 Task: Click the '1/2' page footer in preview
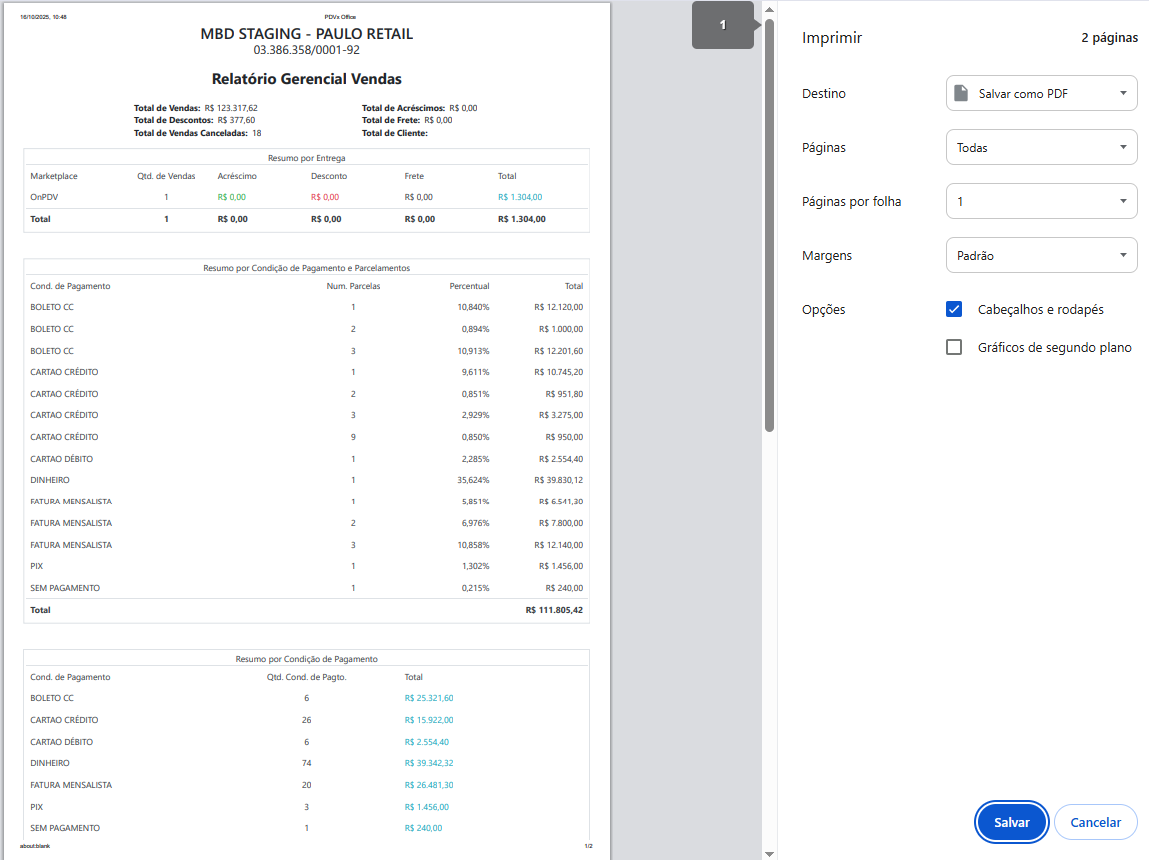point(588,846)
